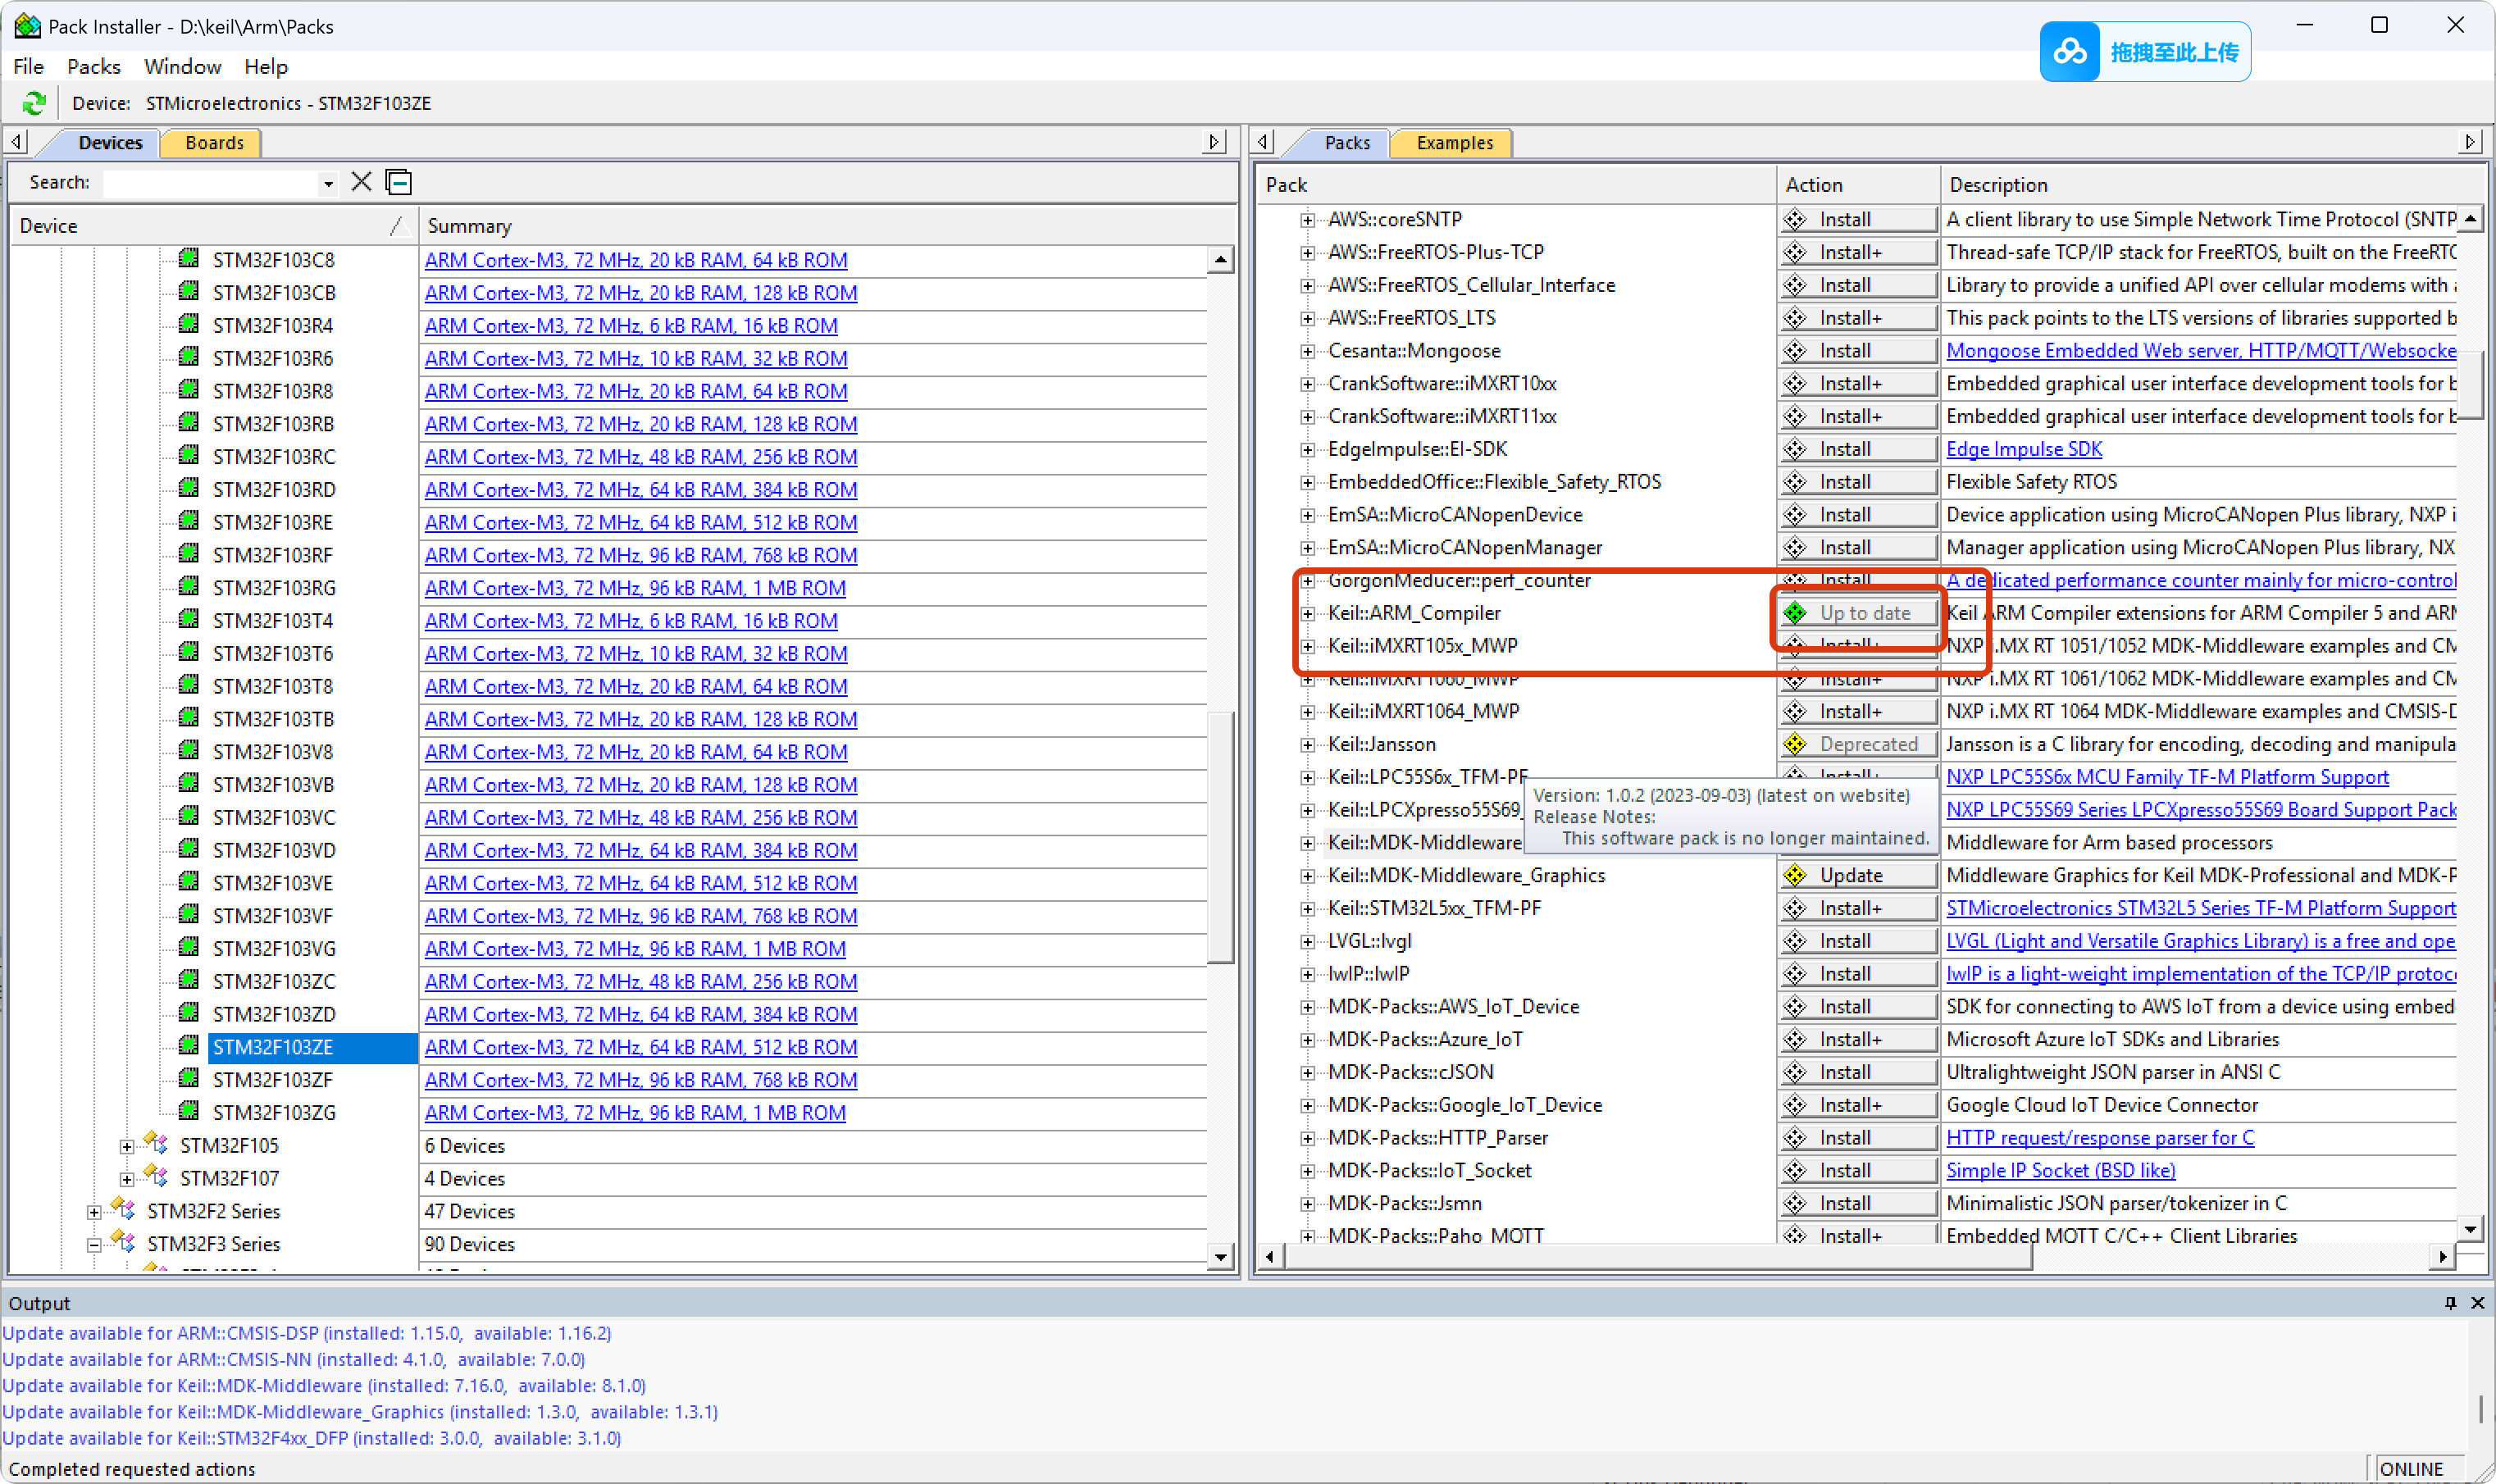Click install icon for LVGL::lvgl
This screenshot has width=2496, height=1484.
[x=1795, y=940]
